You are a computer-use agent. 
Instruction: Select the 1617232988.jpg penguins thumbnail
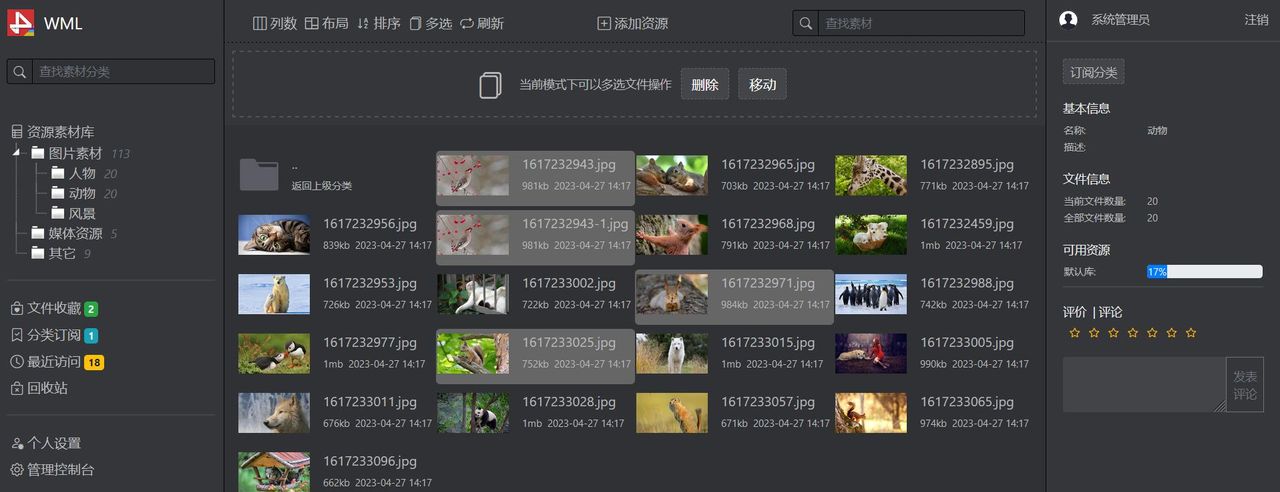[871, 294]
